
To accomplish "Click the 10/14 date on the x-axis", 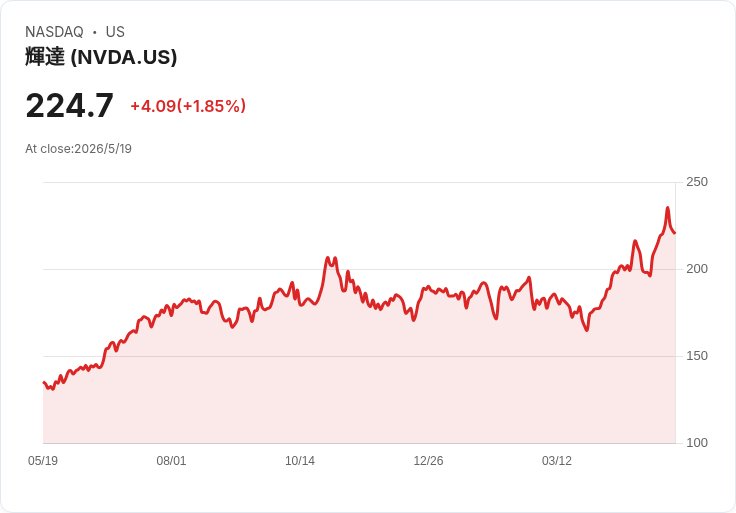I will click(x=300, y=461).
